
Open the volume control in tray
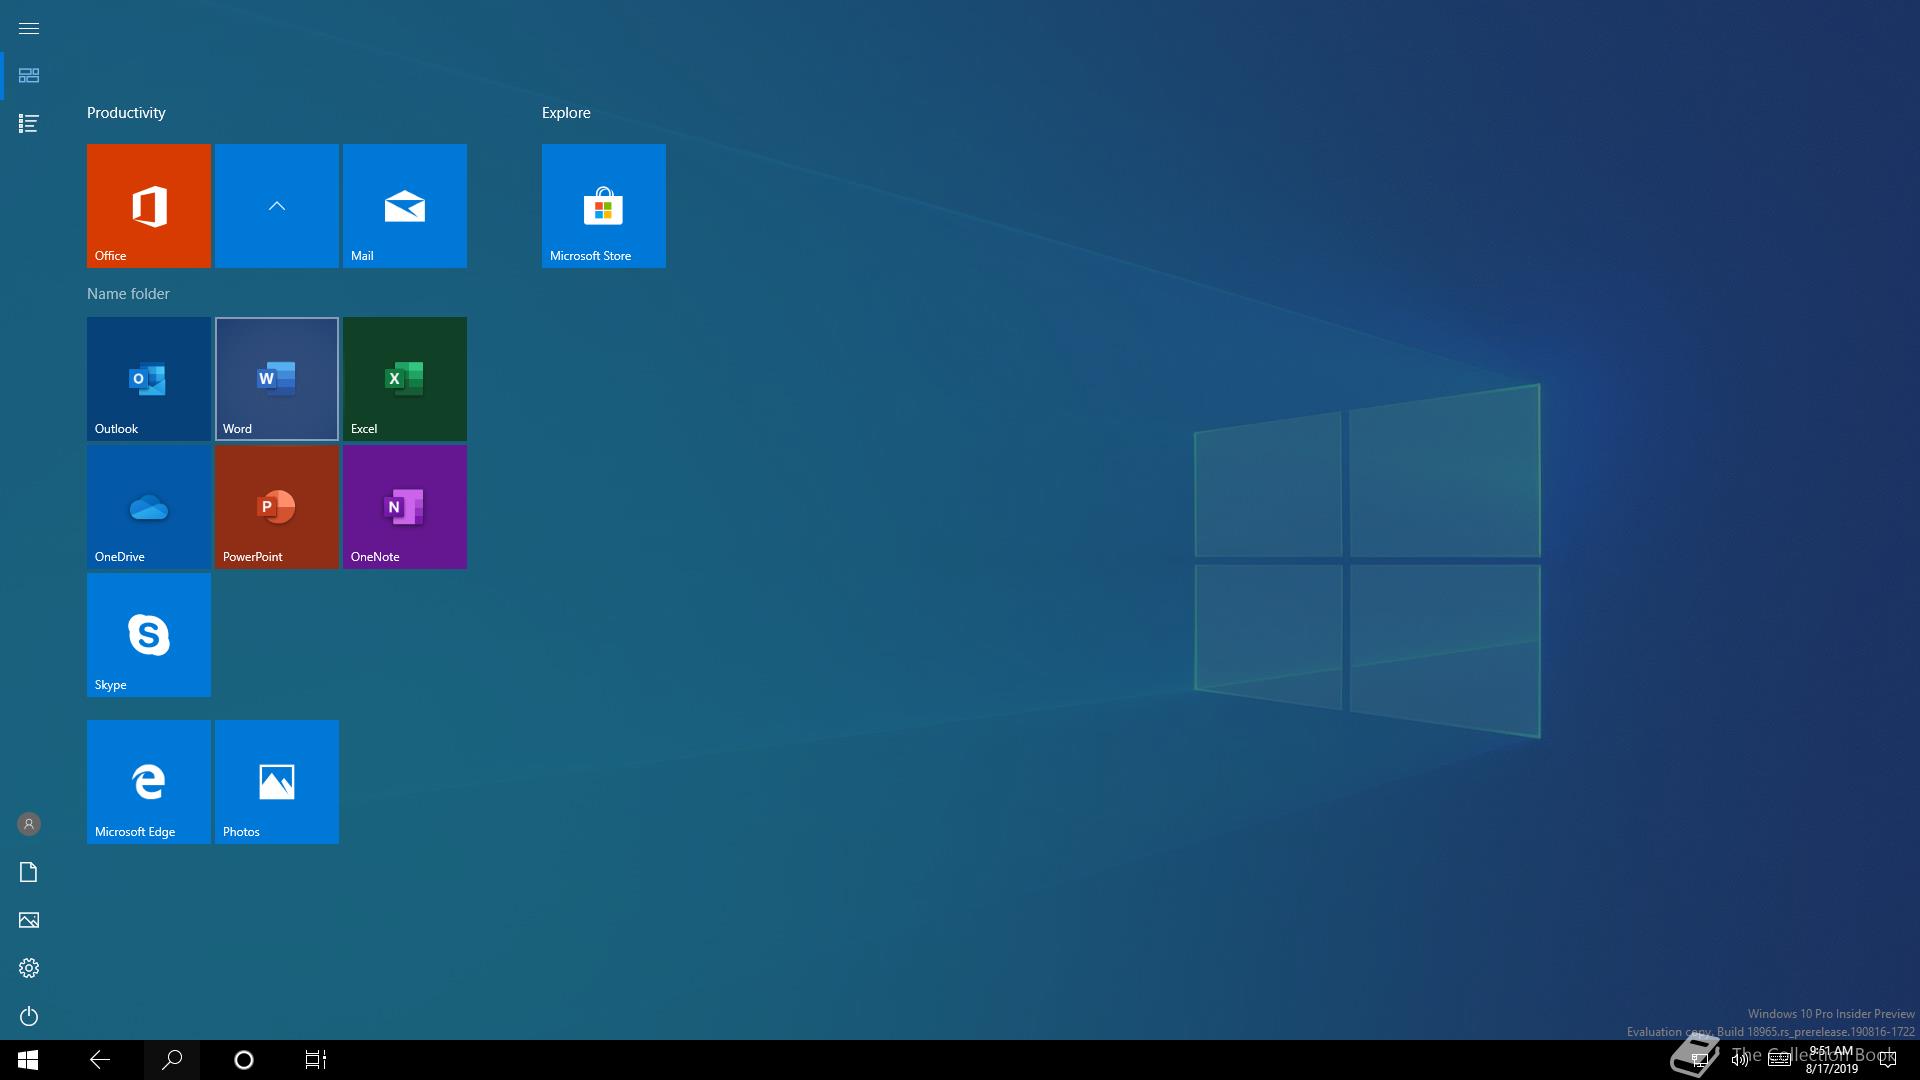coord(1740,1060)
